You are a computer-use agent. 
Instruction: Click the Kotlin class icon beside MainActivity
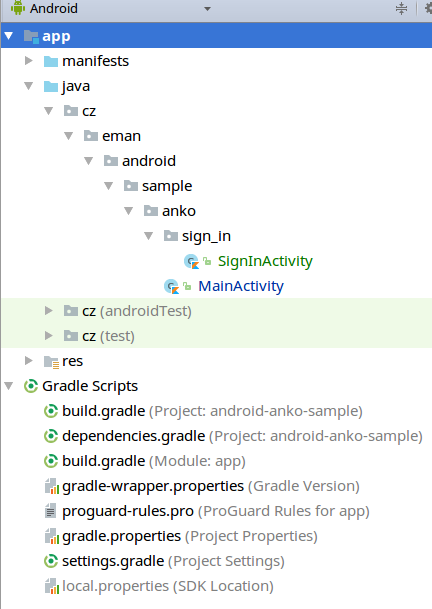[171, 287]
